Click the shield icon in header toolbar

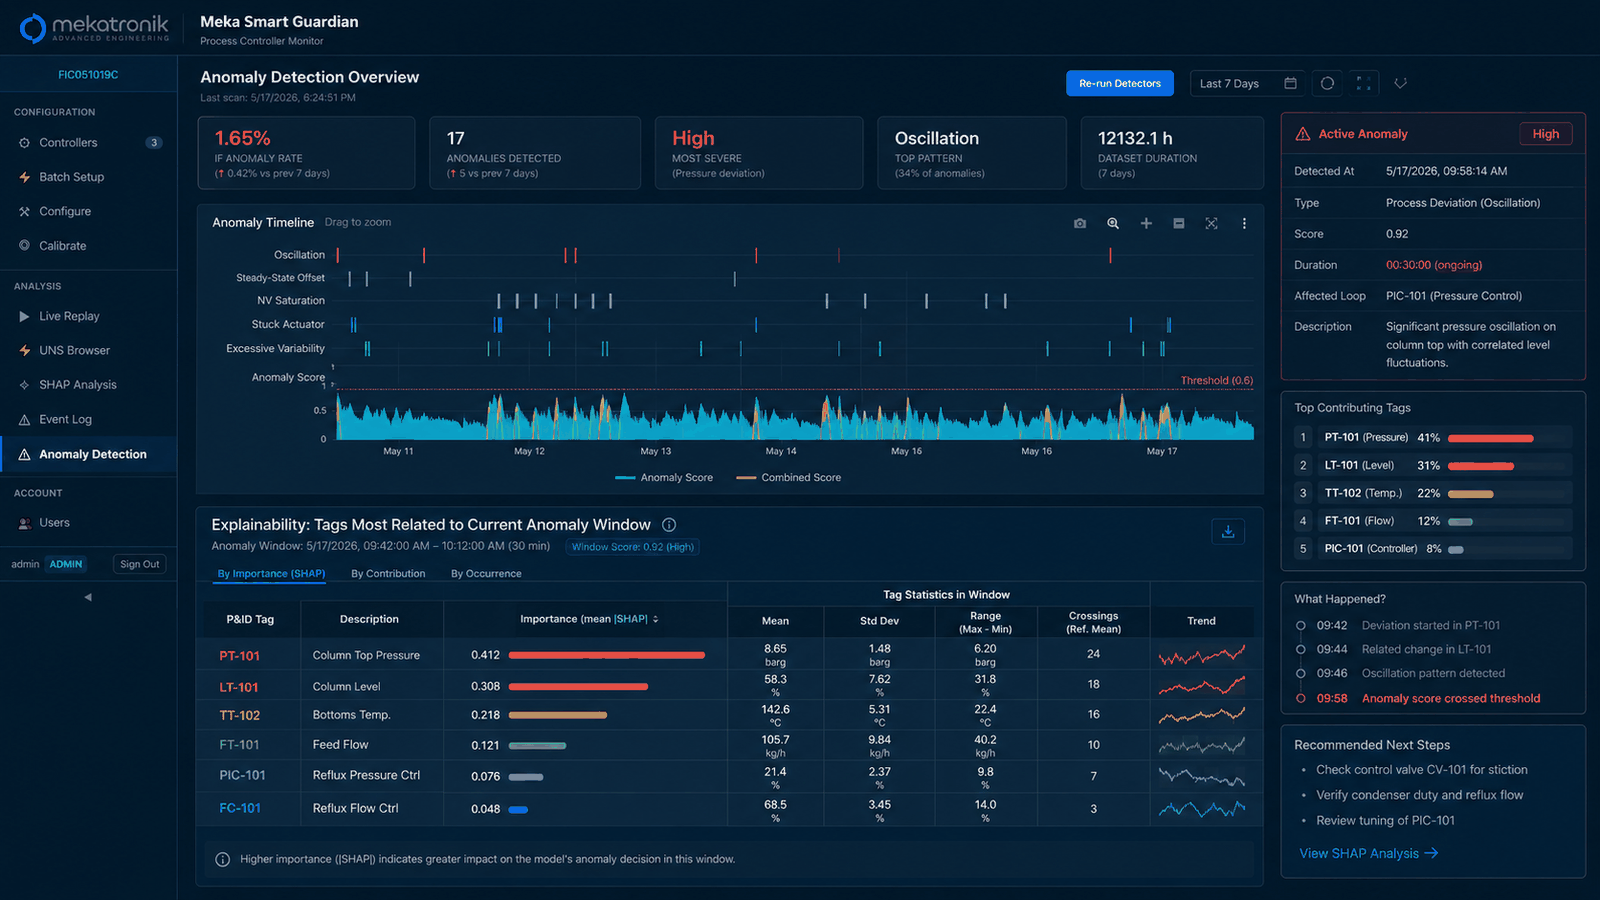point(1400,83)
